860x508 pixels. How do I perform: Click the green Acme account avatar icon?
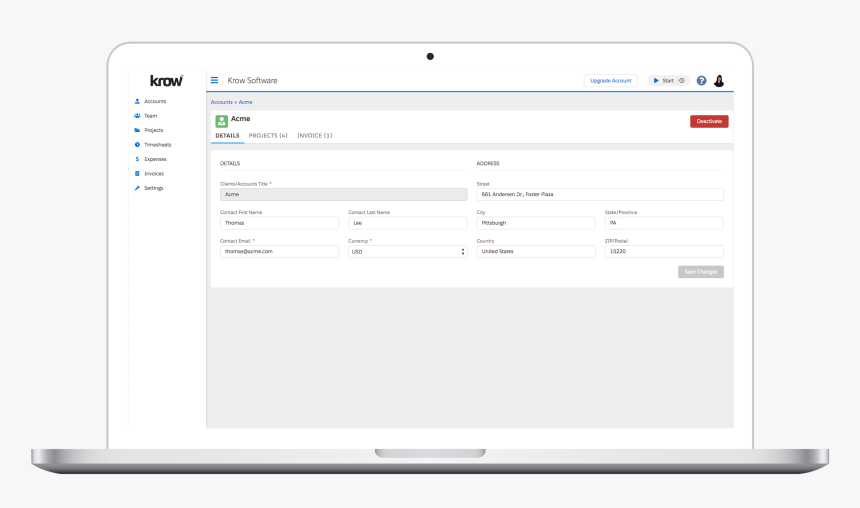click(222, 121)
